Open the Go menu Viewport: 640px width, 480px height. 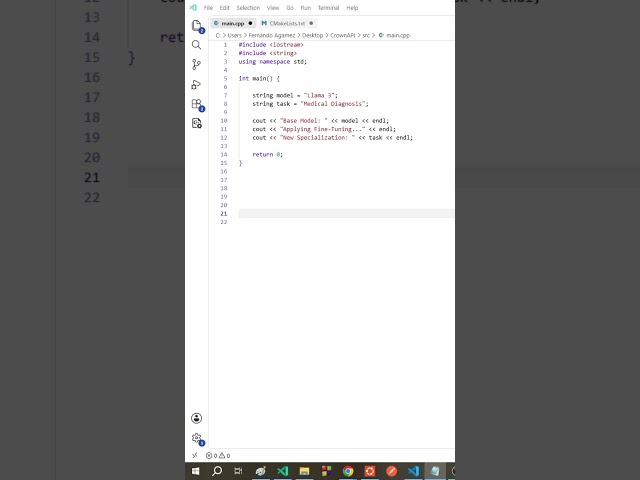[290, 8]
